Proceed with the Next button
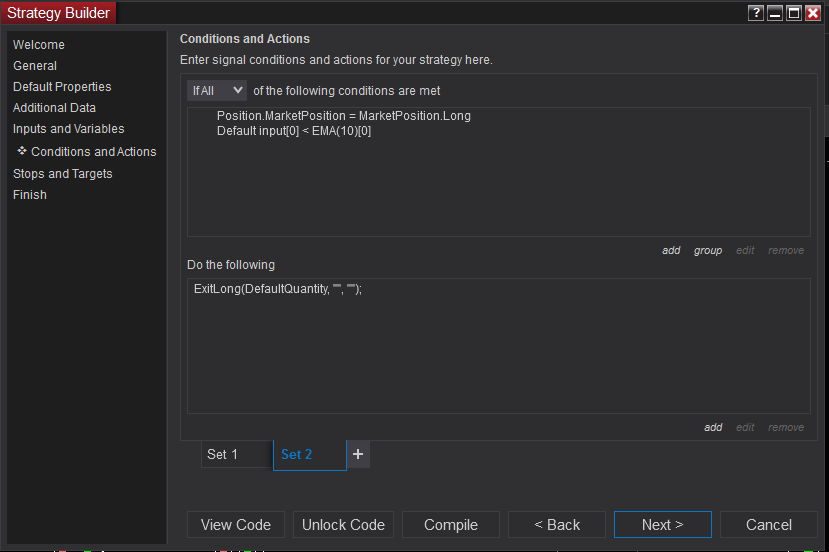 click(x=663, y=525)
